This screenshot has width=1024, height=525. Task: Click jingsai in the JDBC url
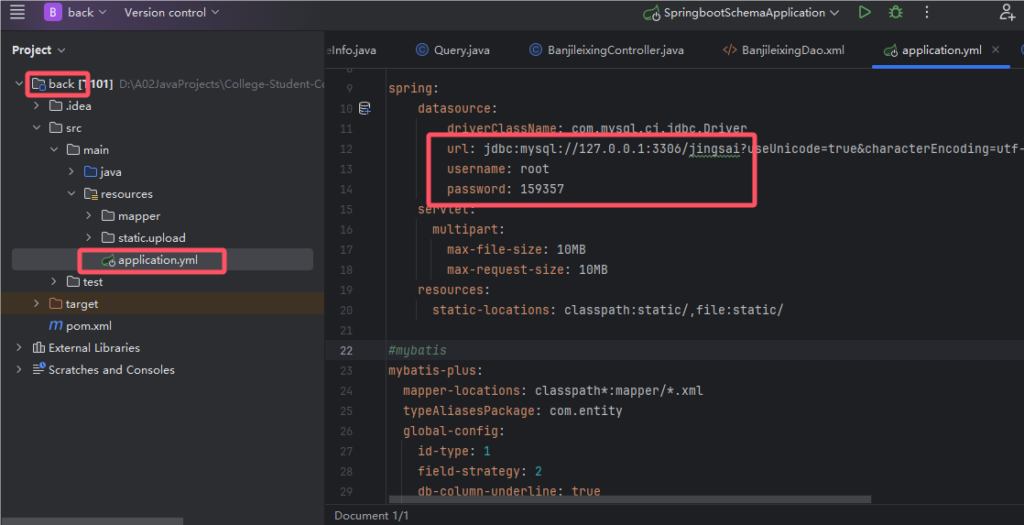(714, 149)
